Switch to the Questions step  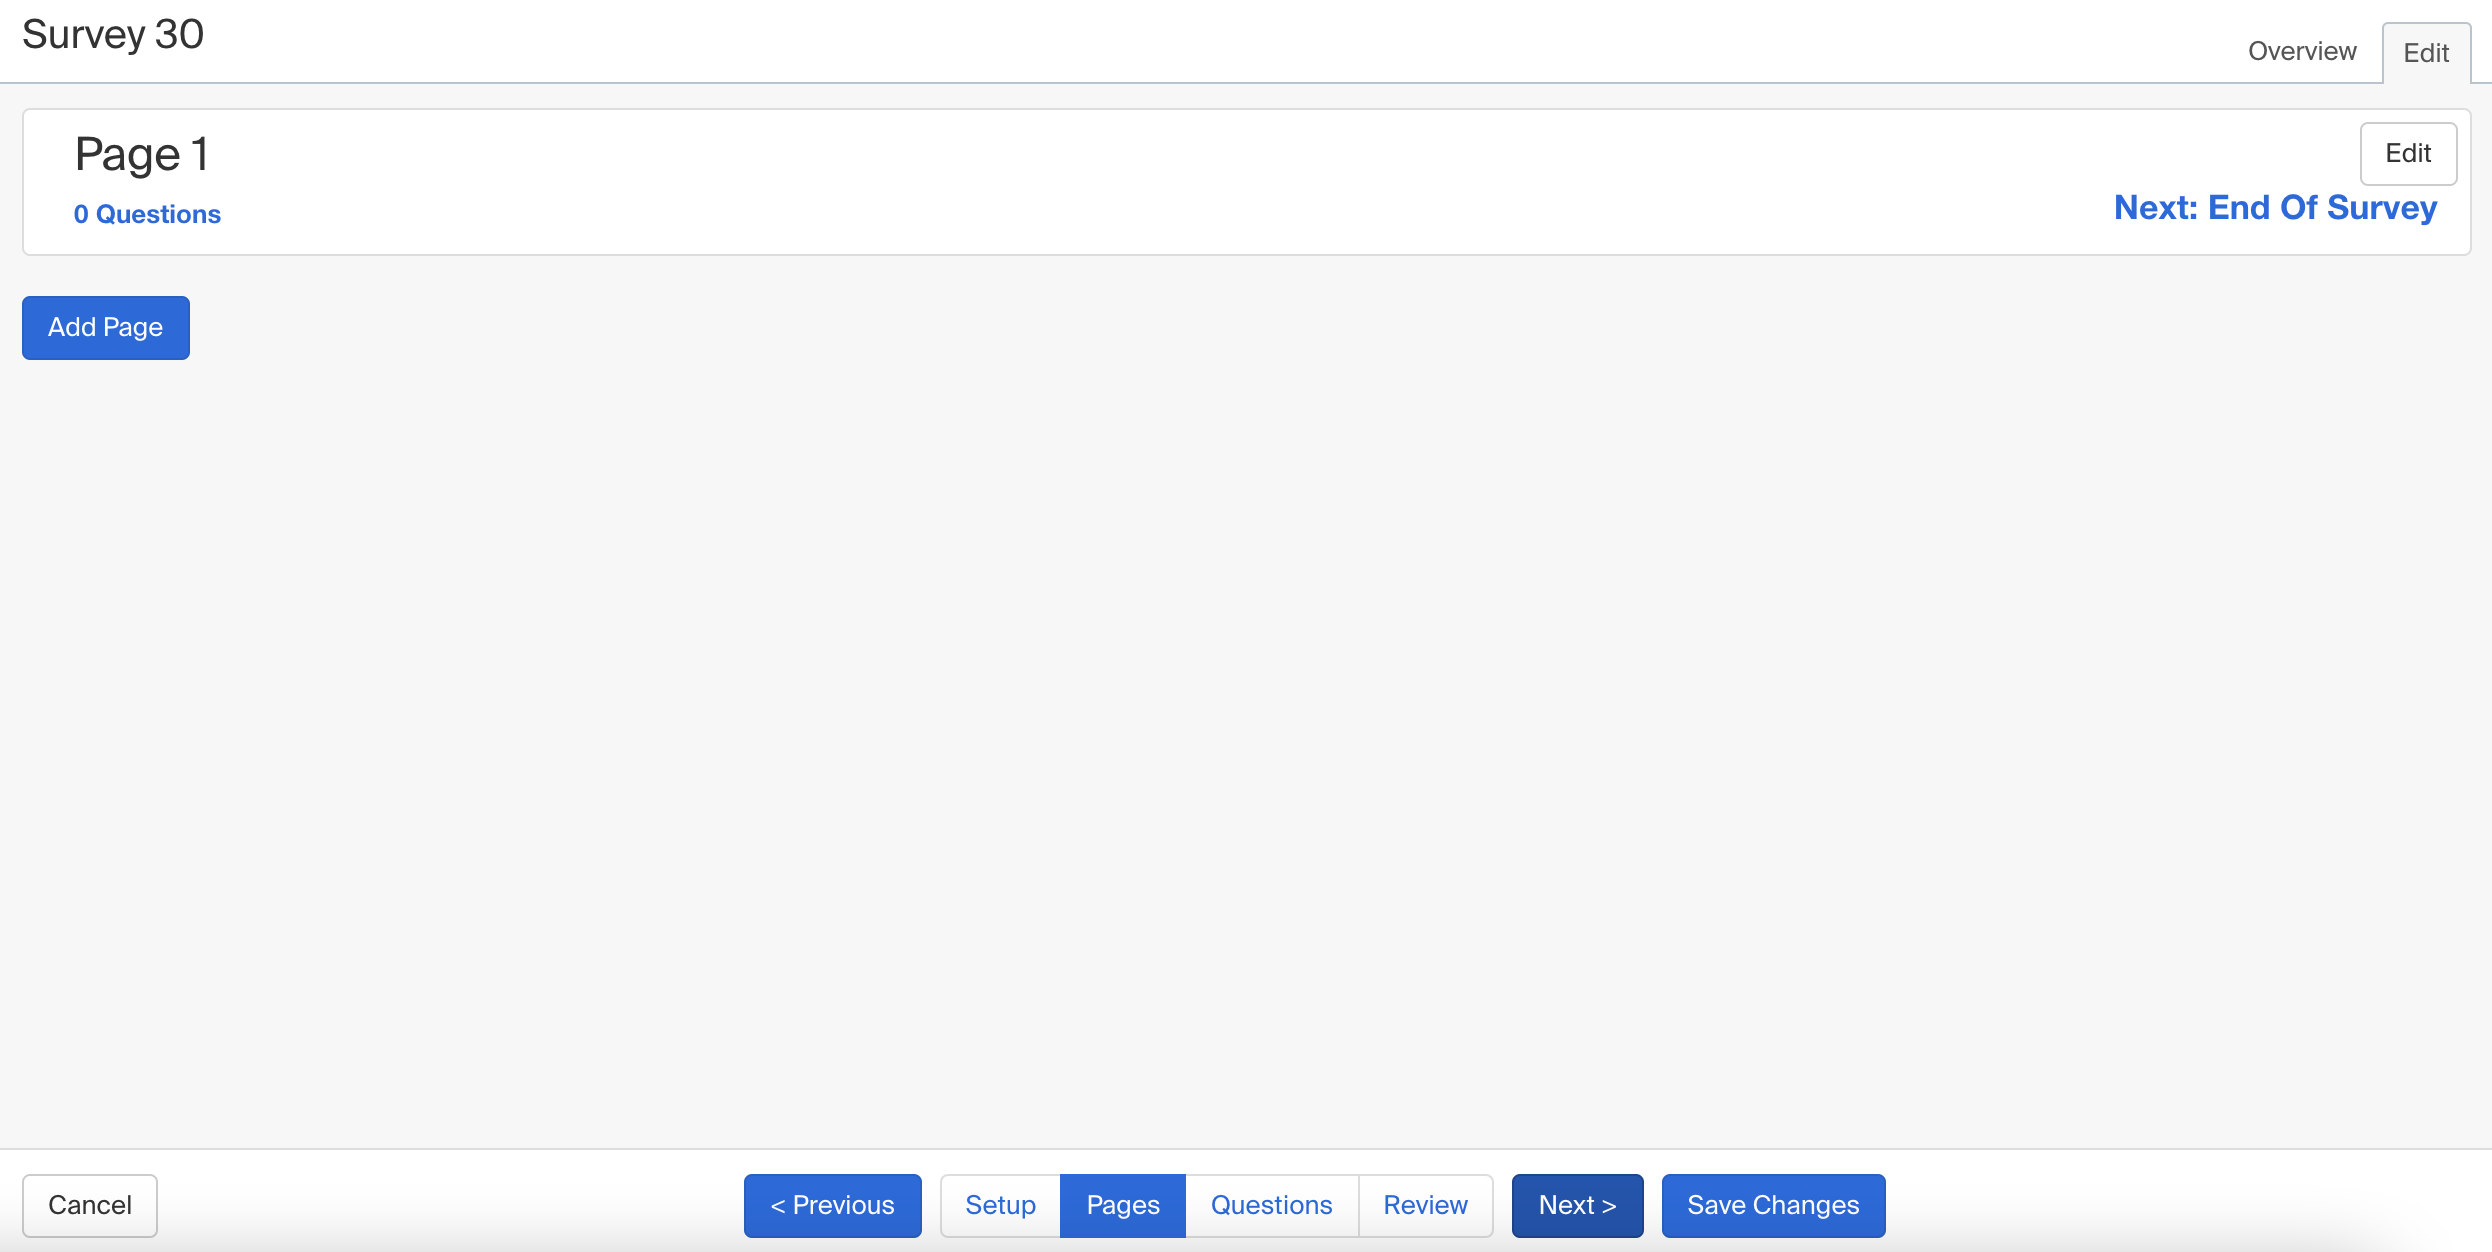[x=1271, y=1205]
